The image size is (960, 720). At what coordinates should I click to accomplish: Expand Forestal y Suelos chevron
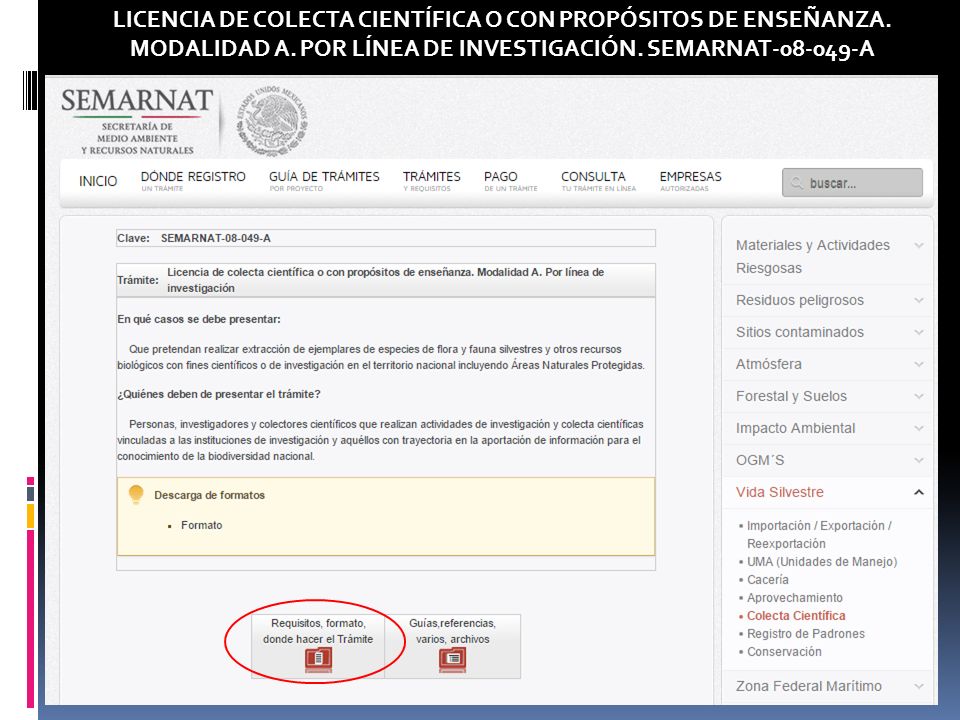918,396
